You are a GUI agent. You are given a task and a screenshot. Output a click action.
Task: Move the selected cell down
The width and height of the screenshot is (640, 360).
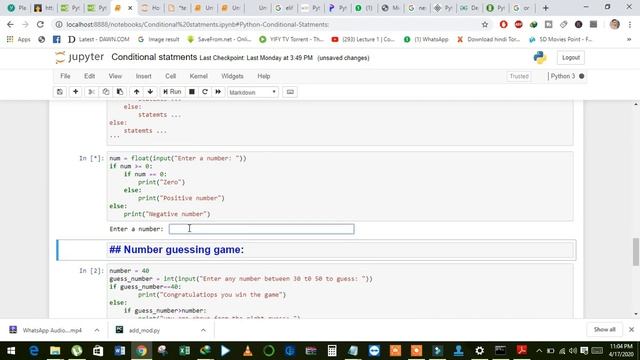(x=150, y=92)
